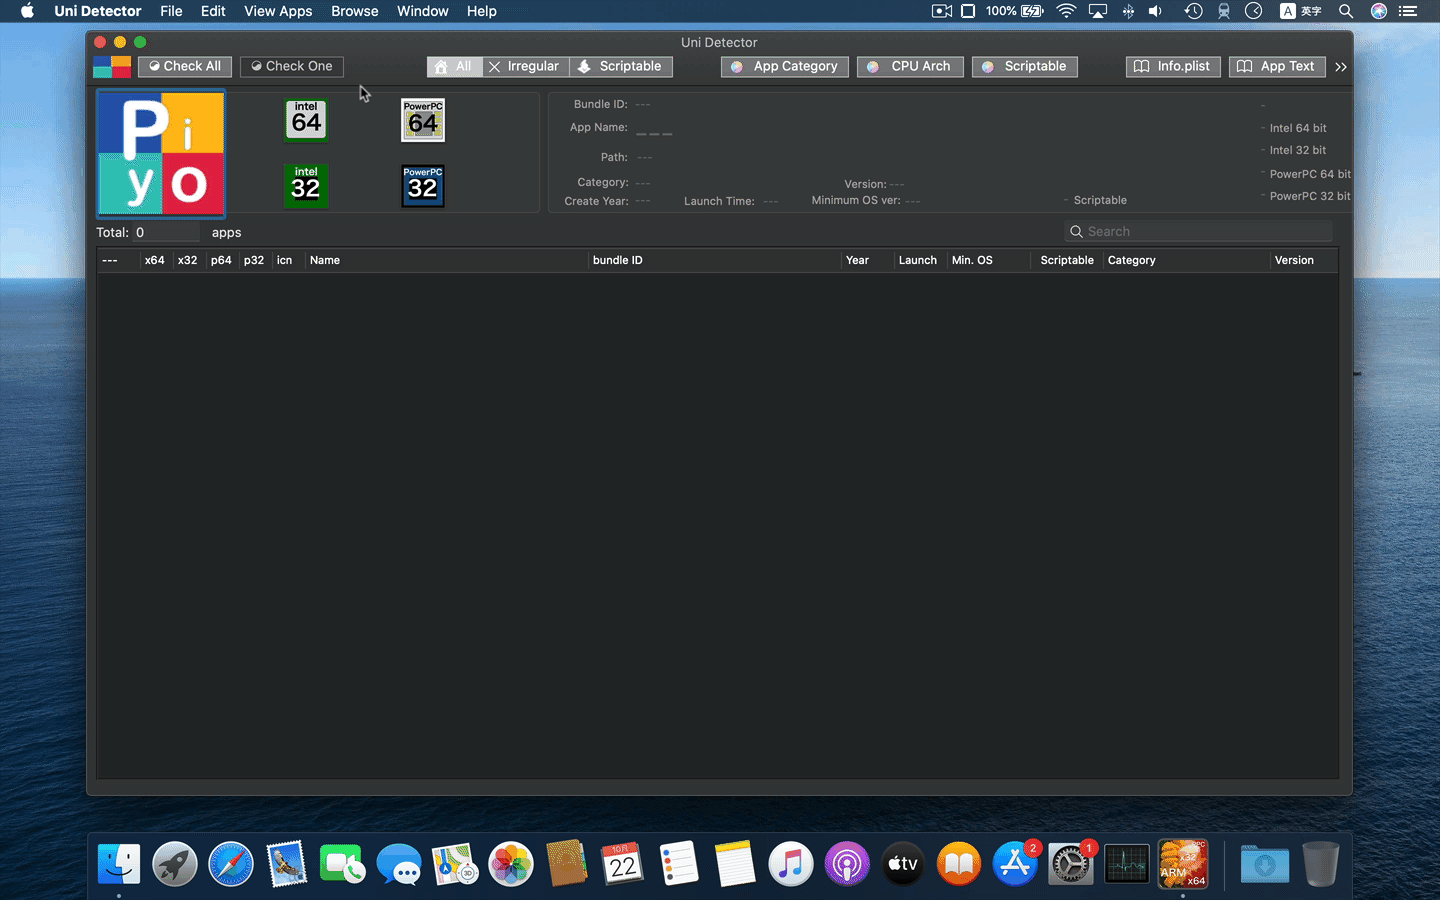Image resolution: width=1440 pixels, height=900 pixels.
Task: Open Activity Monitor from the Dock
Action: point(1127,863)
